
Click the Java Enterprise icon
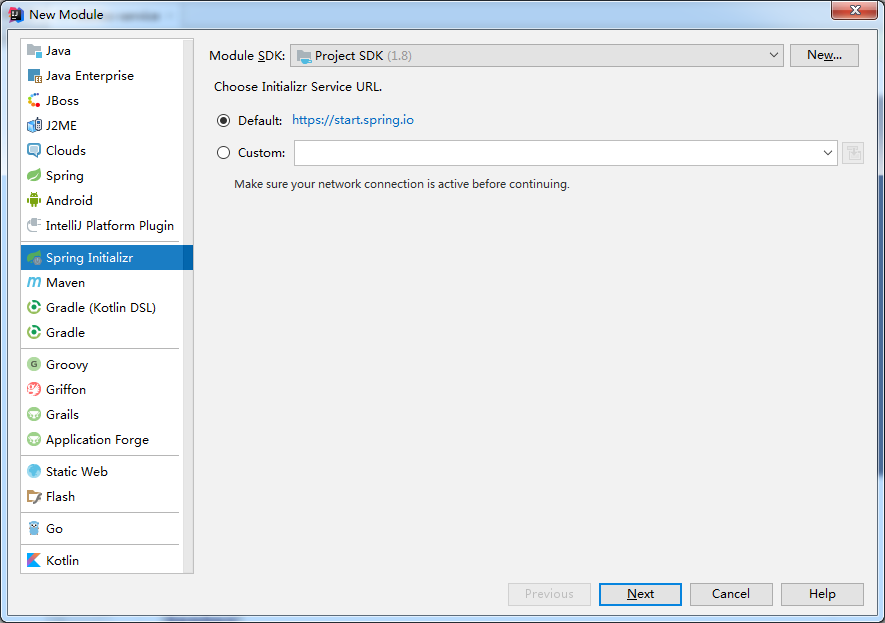pos(34,76)
